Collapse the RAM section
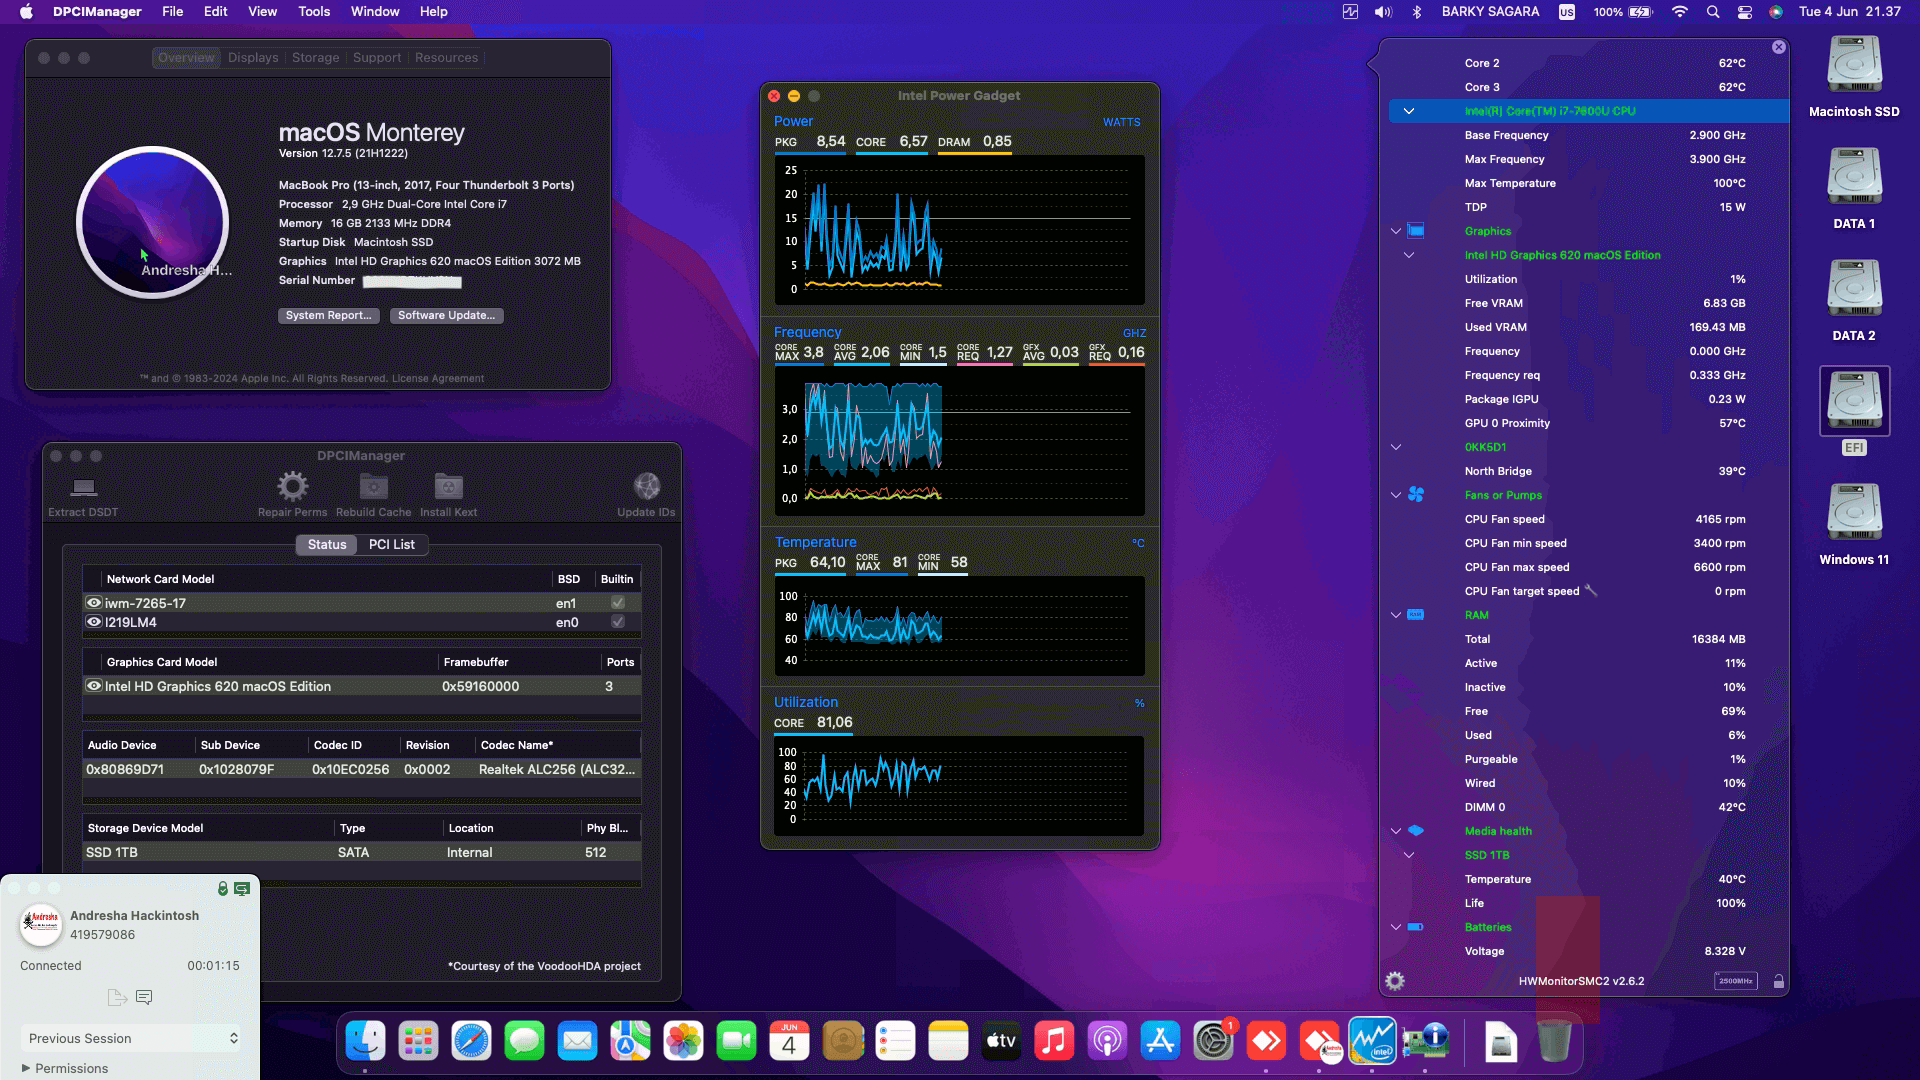Image resolution: width=1920 pixels, height=1080 pixels. [1396, 615]
